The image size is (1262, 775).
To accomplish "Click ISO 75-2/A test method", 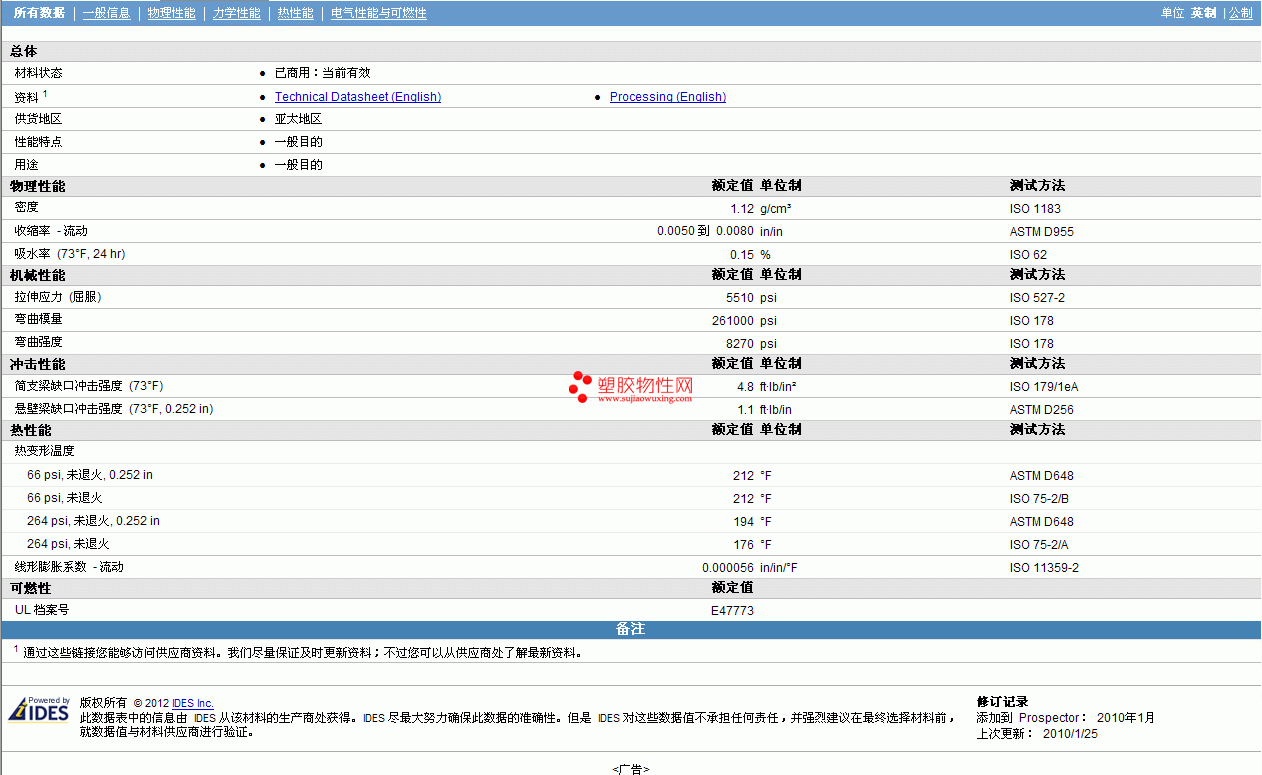I will coord(1041,545).
